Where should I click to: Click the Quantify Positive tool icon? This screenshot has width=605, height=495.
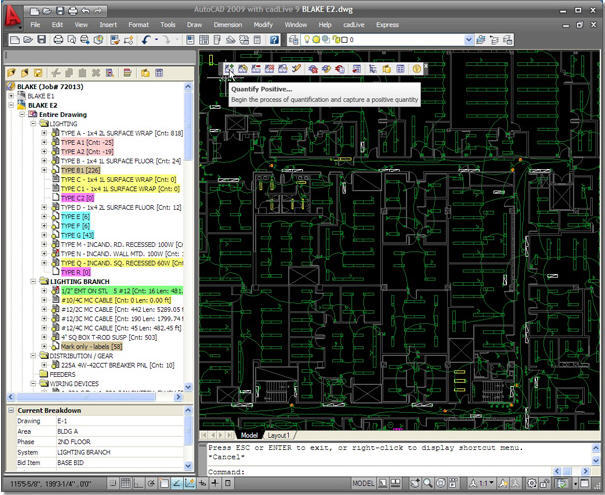pyautogui.click(x=230, y=69)
